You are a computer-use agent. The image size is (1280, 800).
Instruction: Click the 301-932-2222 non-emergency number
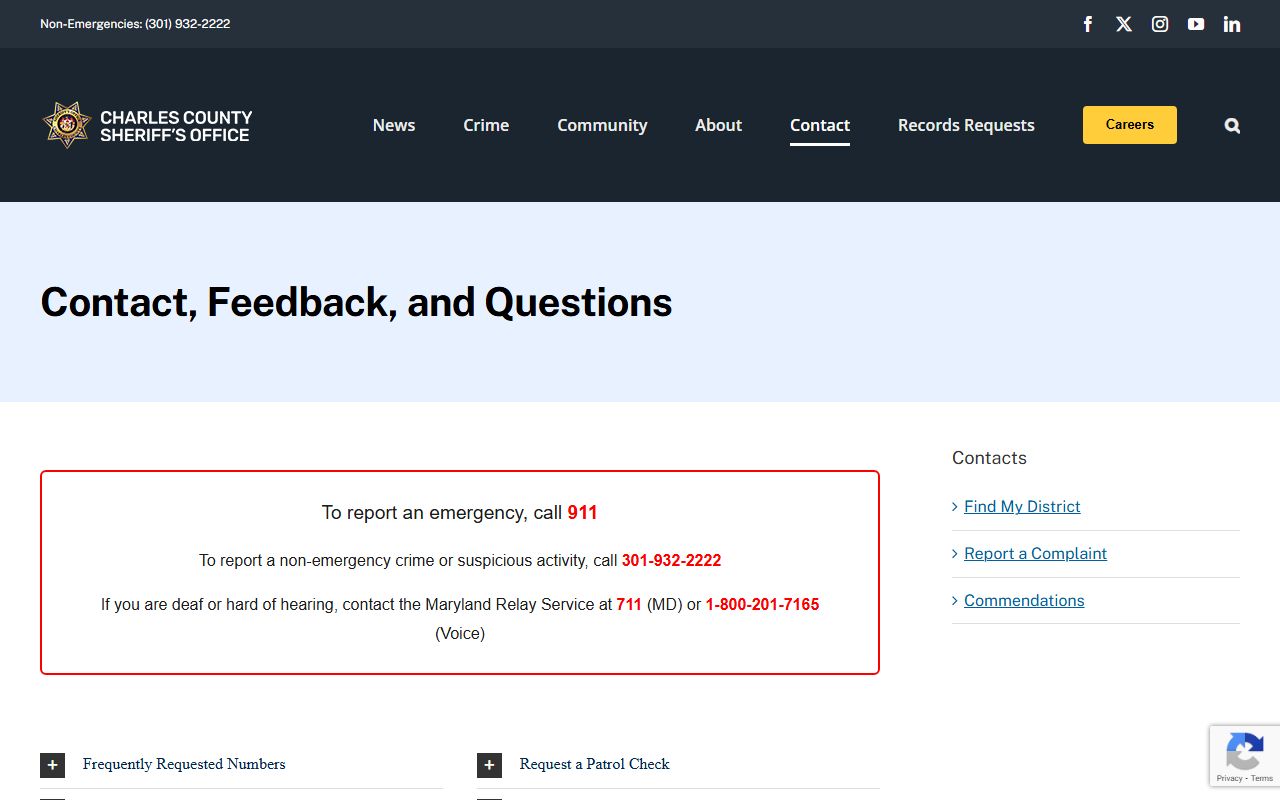tap(671, 561)
